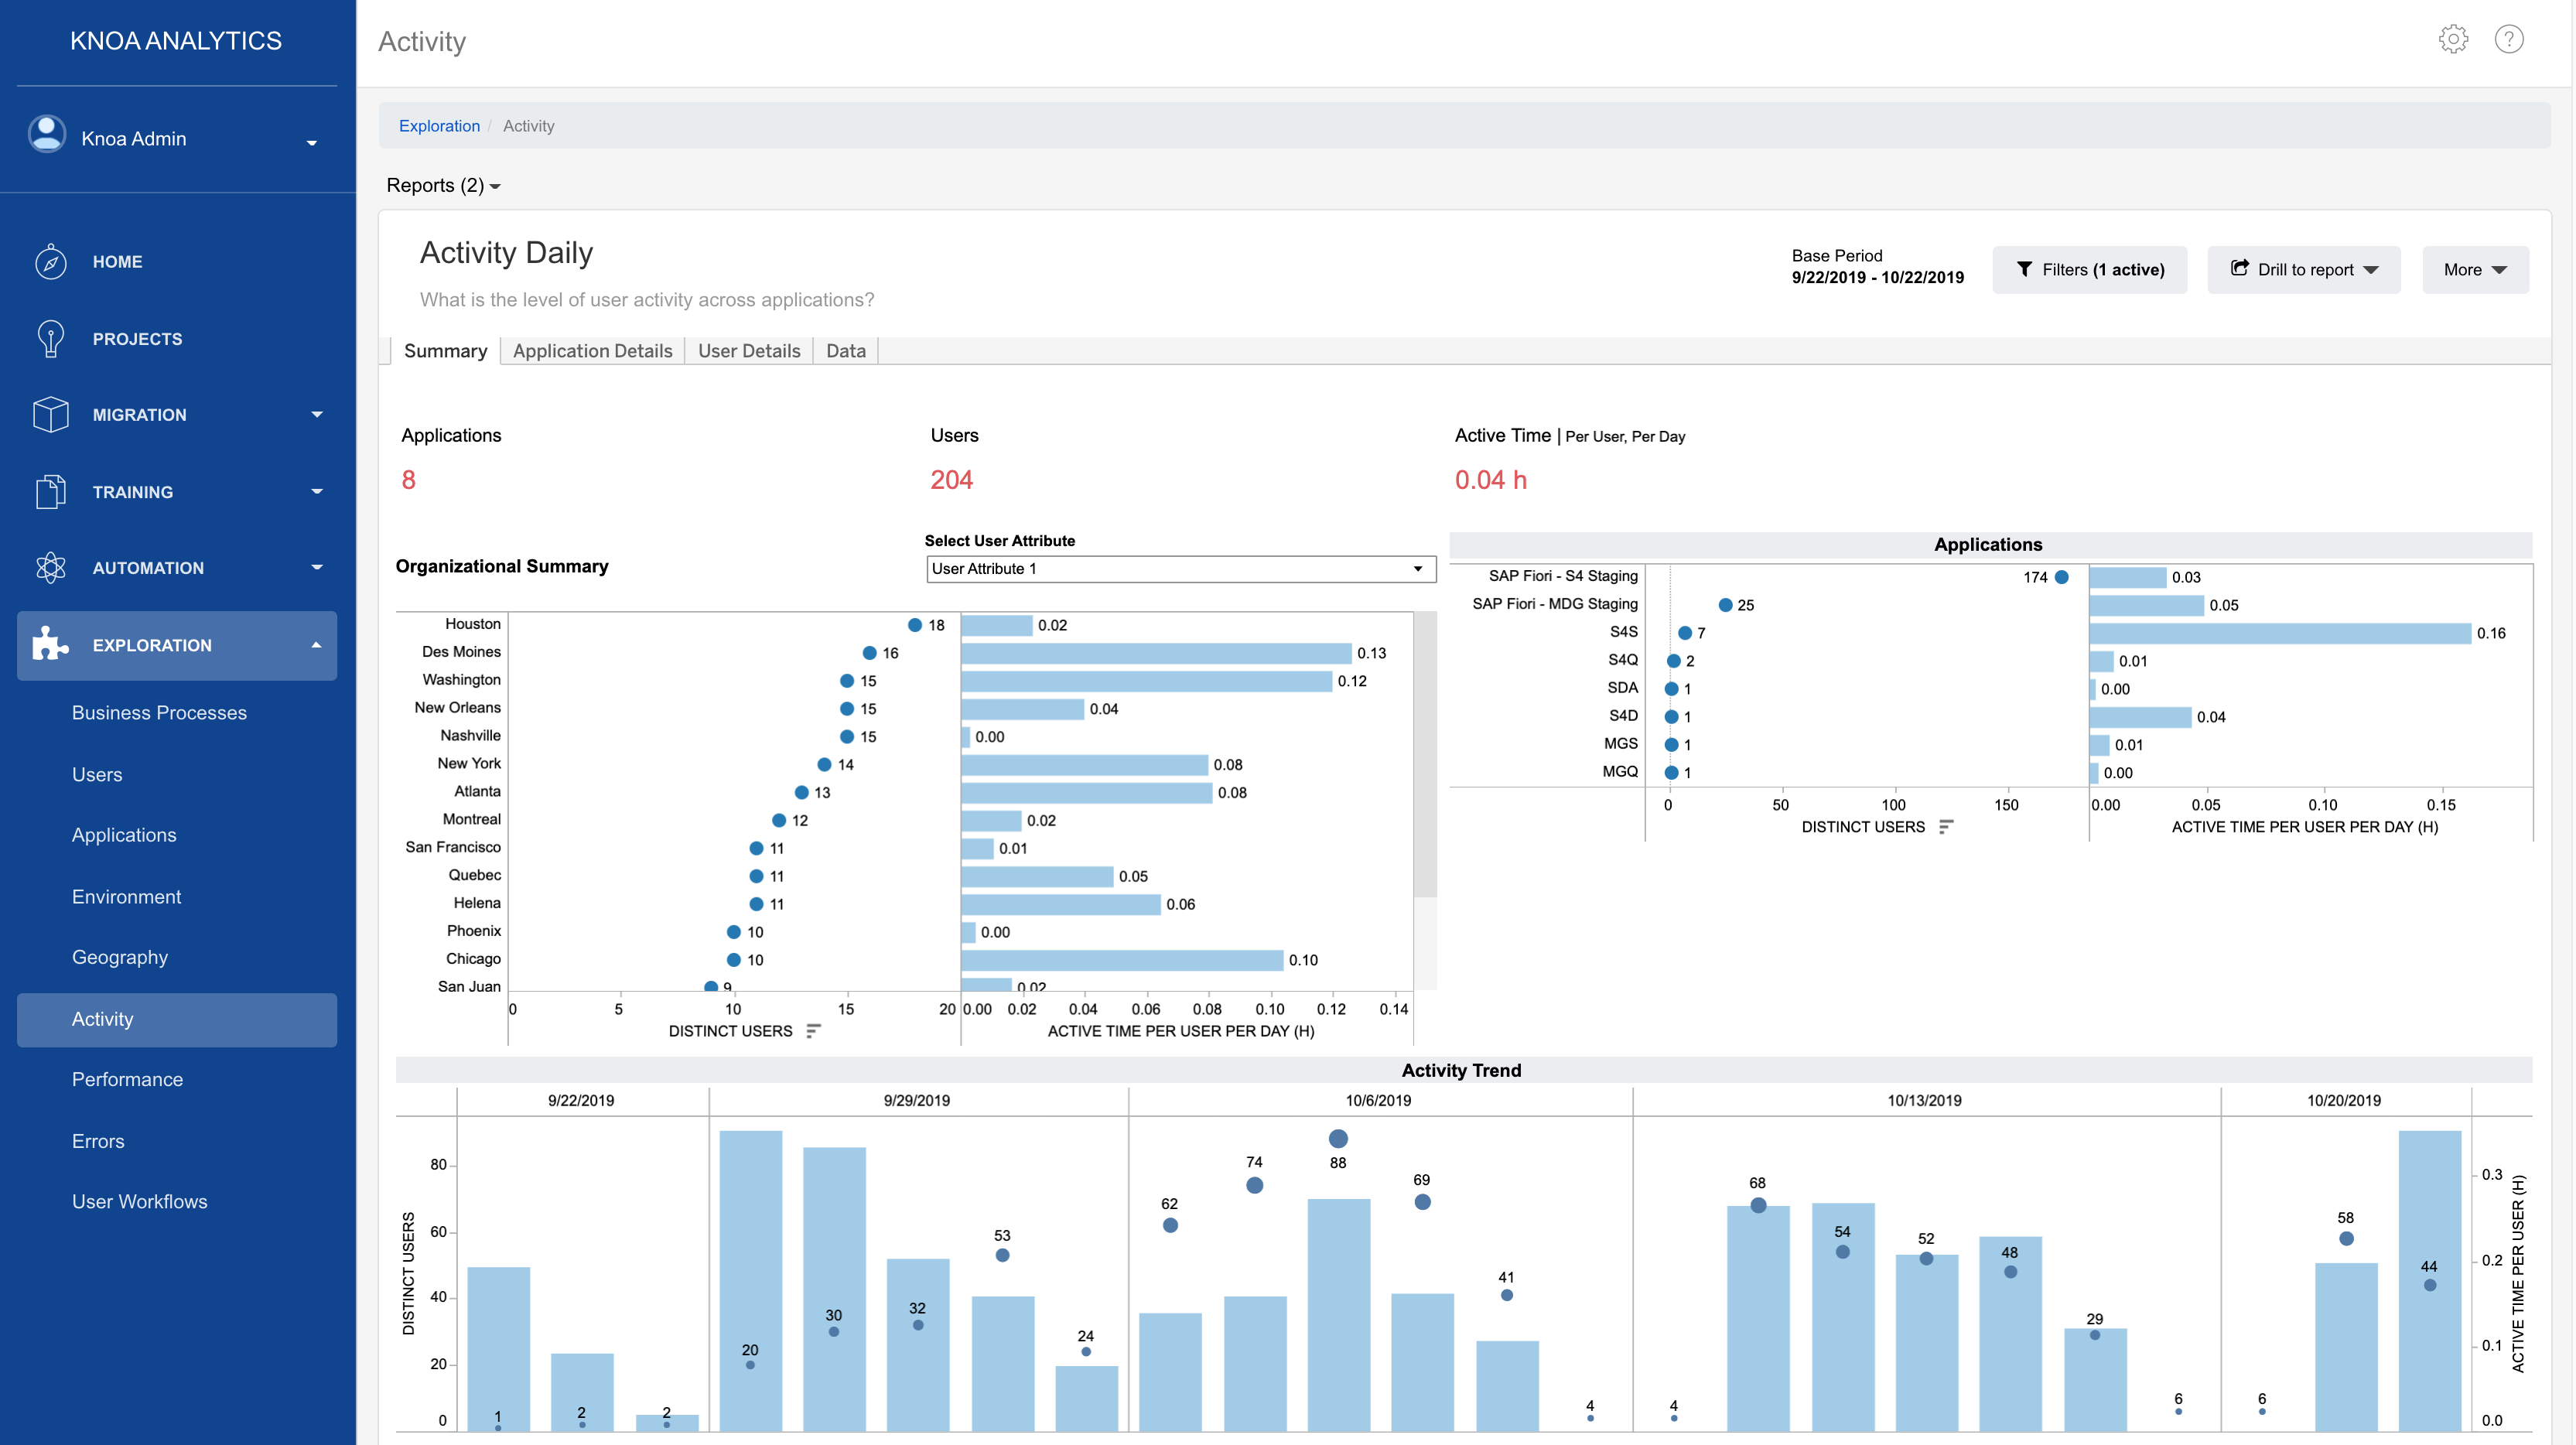Click the Active Time value 0.04 h
This screenshot has width=2576, height=1445.
pos(1490,480)
